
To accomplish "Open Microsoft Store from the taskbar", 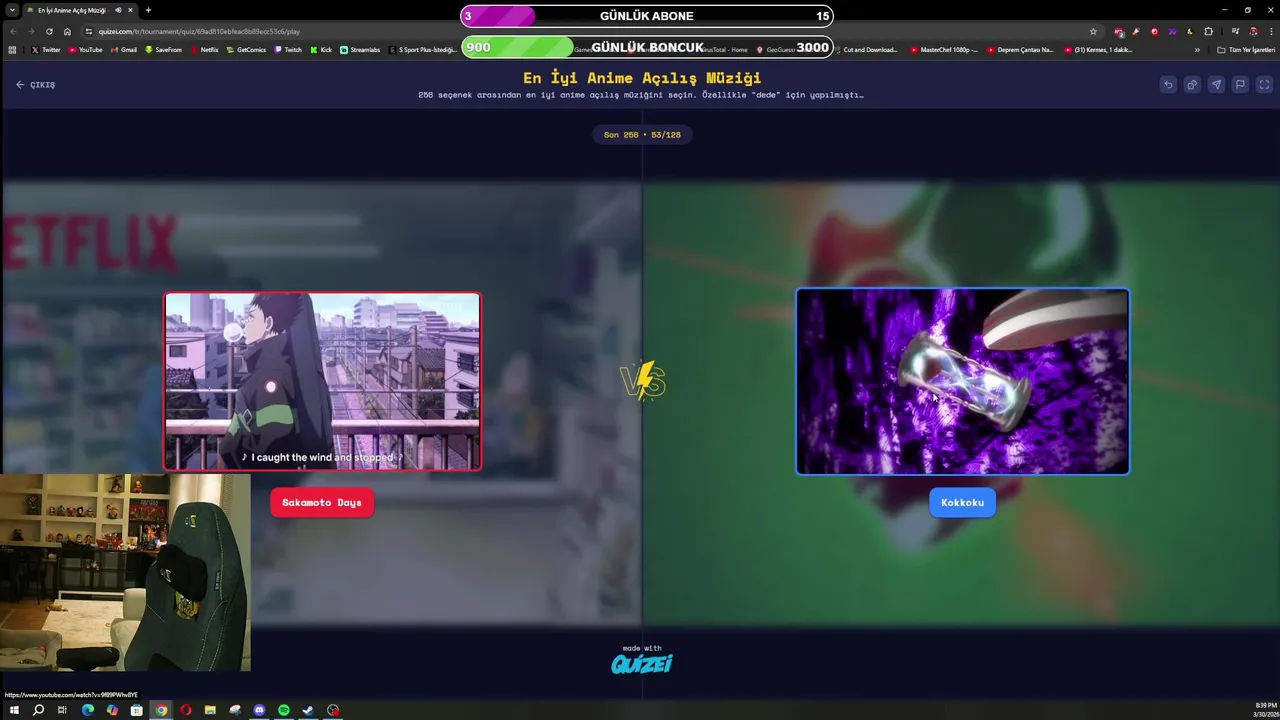I will 136,710.
